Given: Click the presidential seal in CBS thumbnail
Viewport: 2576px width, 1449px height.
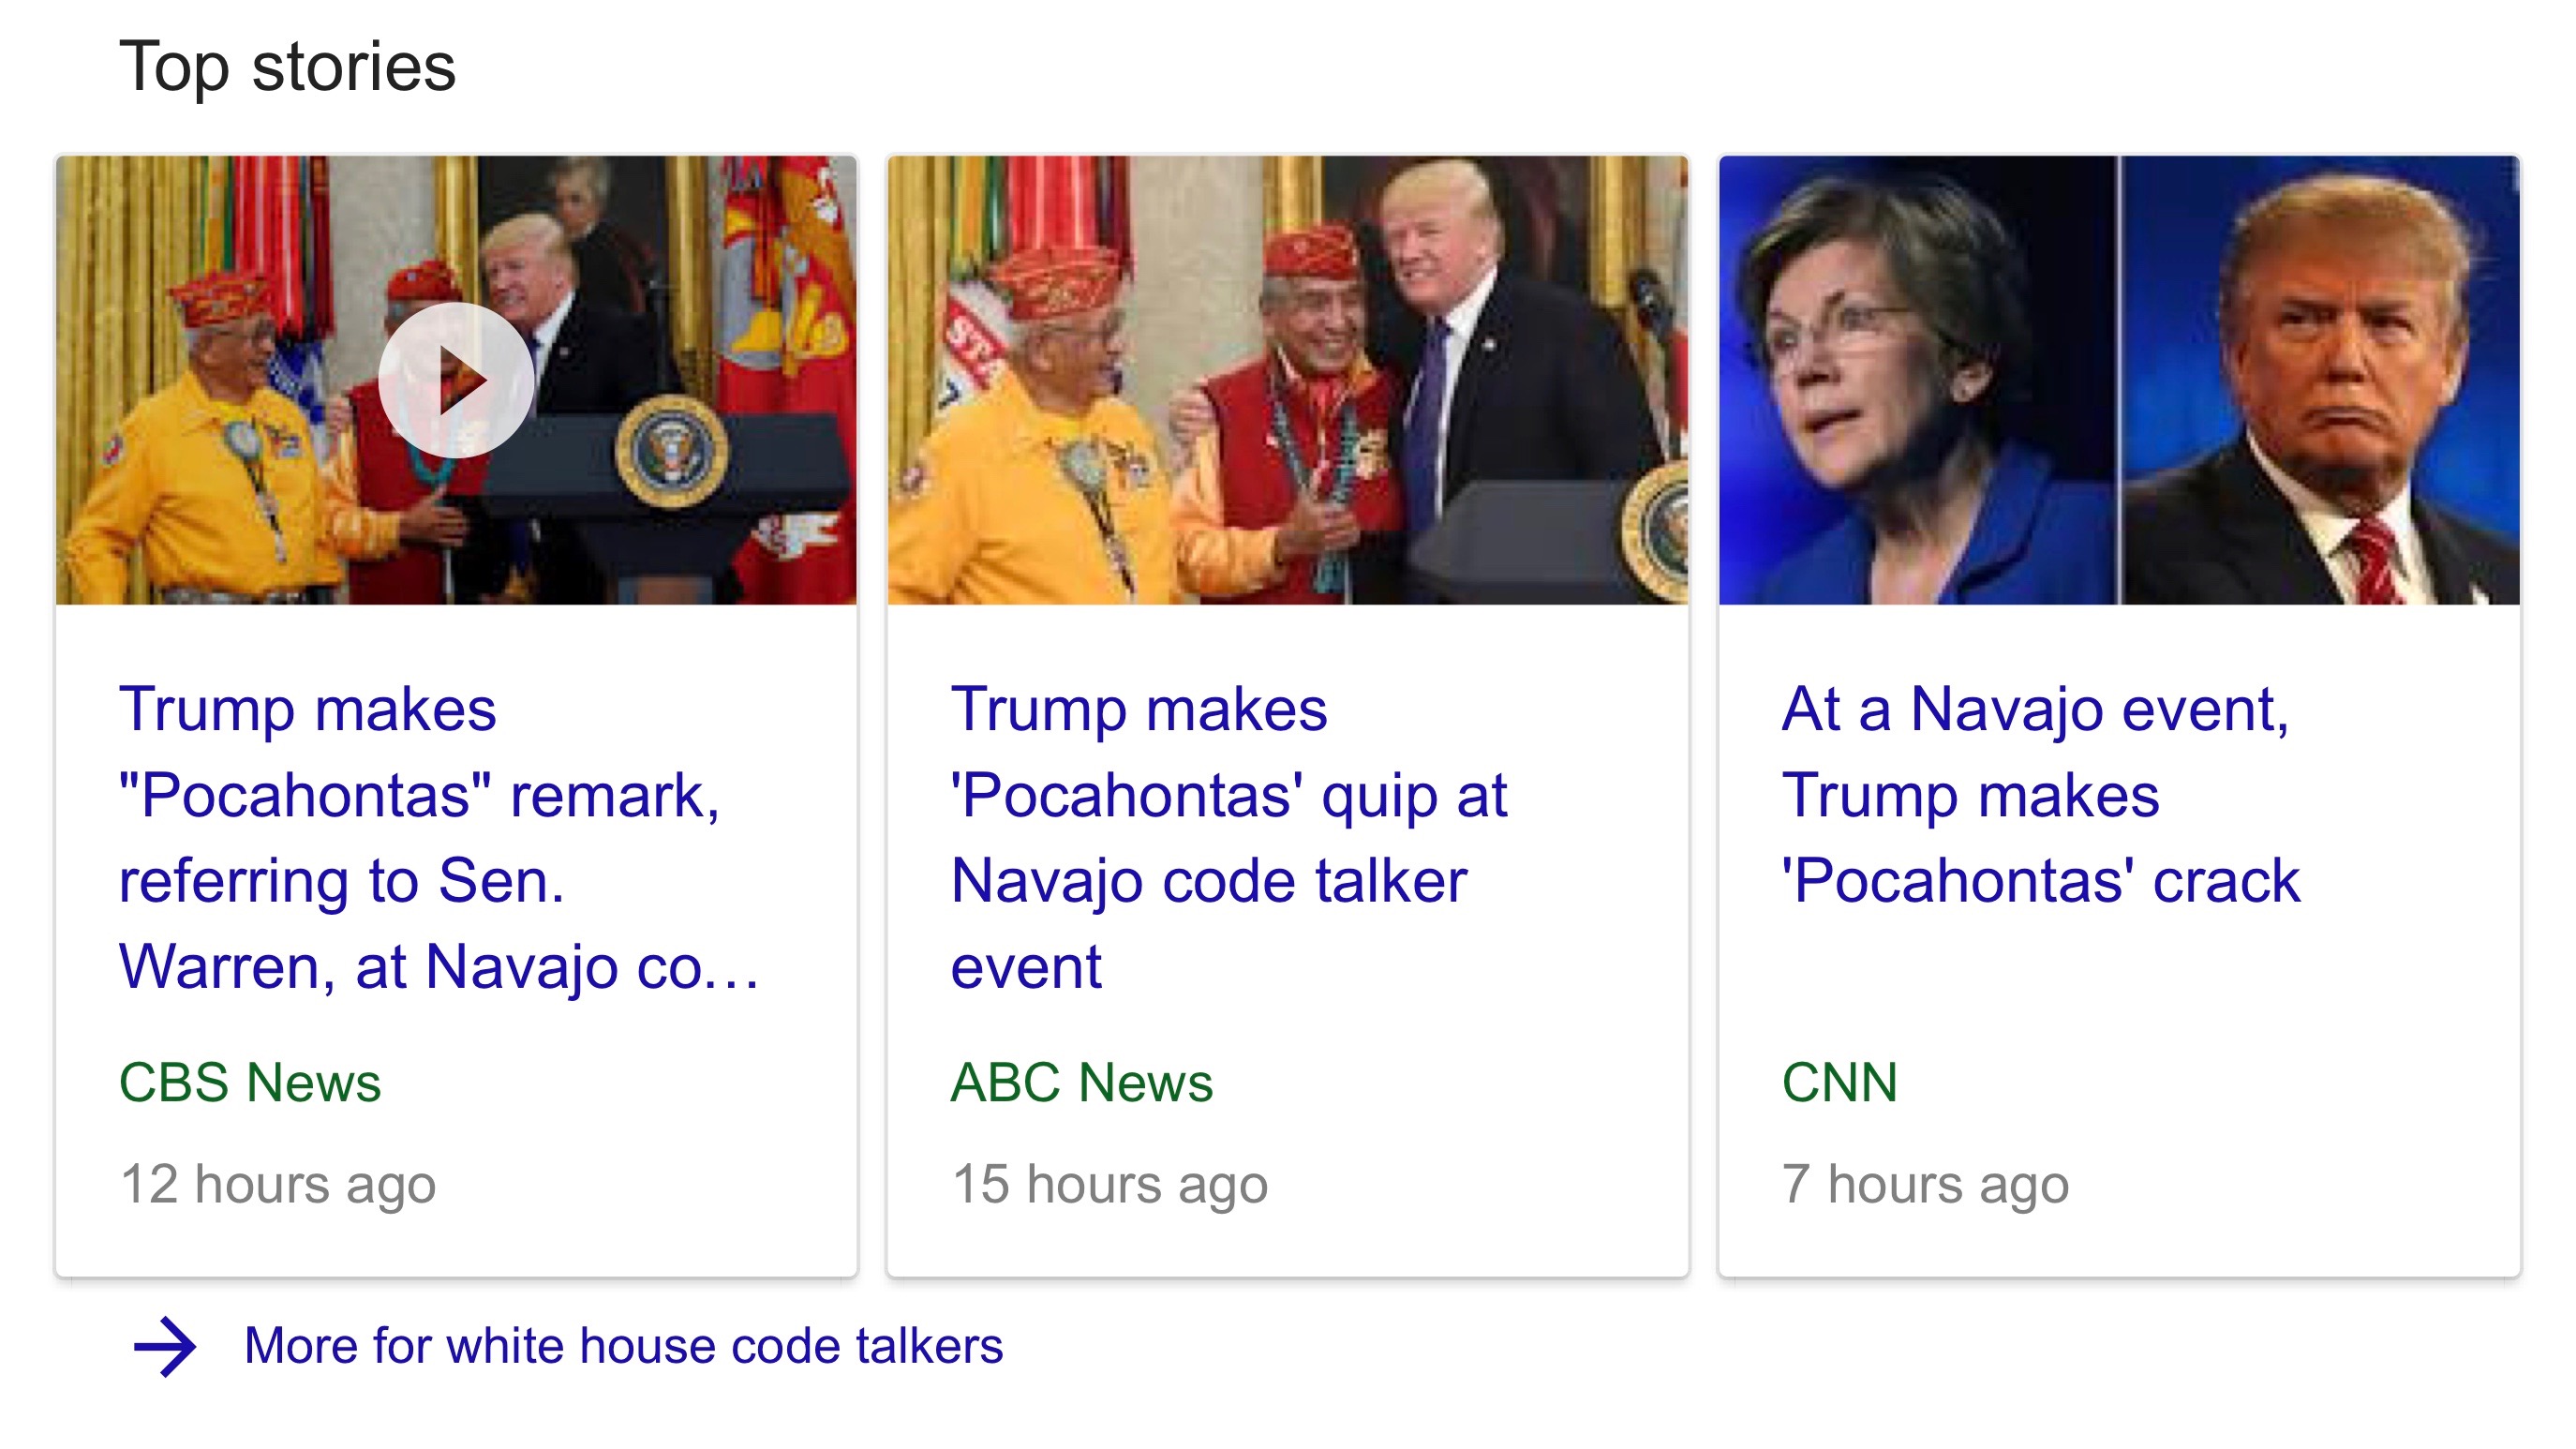Looking at the screenshot, I should 671,451.
